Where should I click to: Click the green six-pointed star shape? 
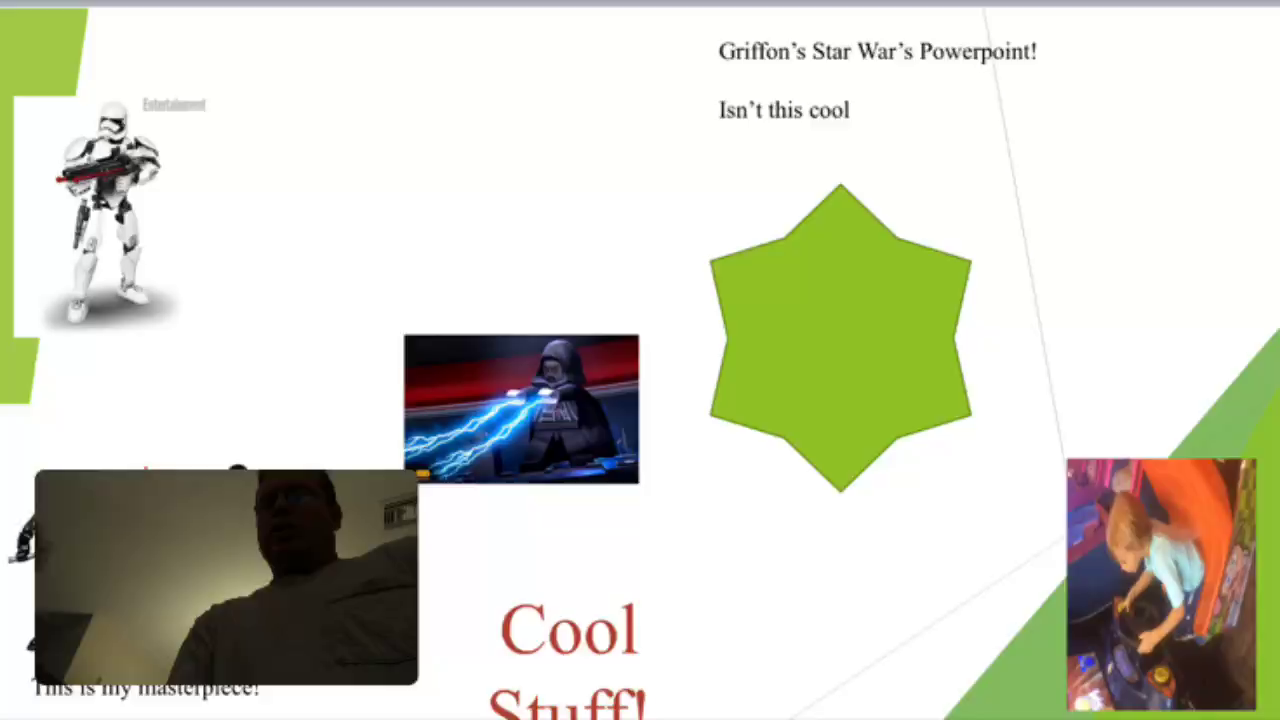840,338
